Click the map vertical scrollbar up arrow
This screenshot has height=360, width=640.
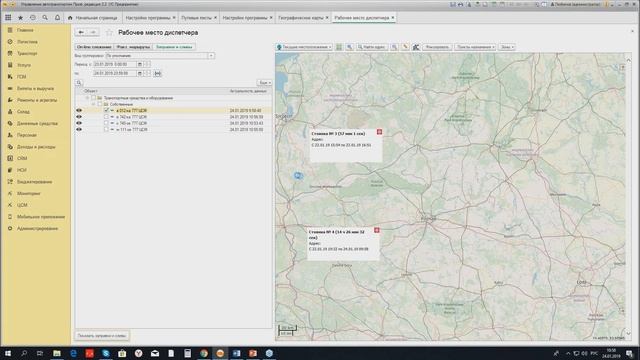629,60
